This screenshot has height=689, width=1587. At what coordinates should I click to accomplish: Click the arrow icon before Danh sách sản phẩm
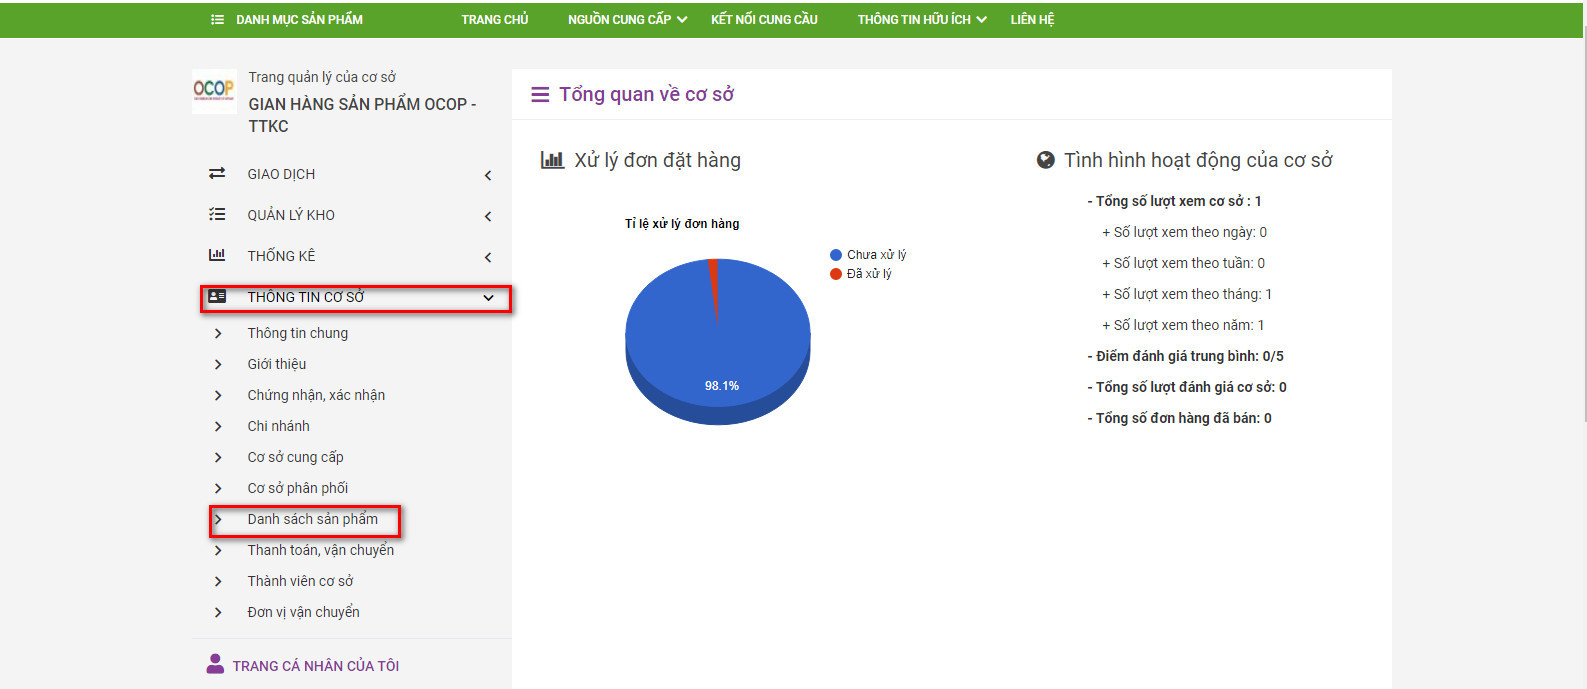(218, 519)
